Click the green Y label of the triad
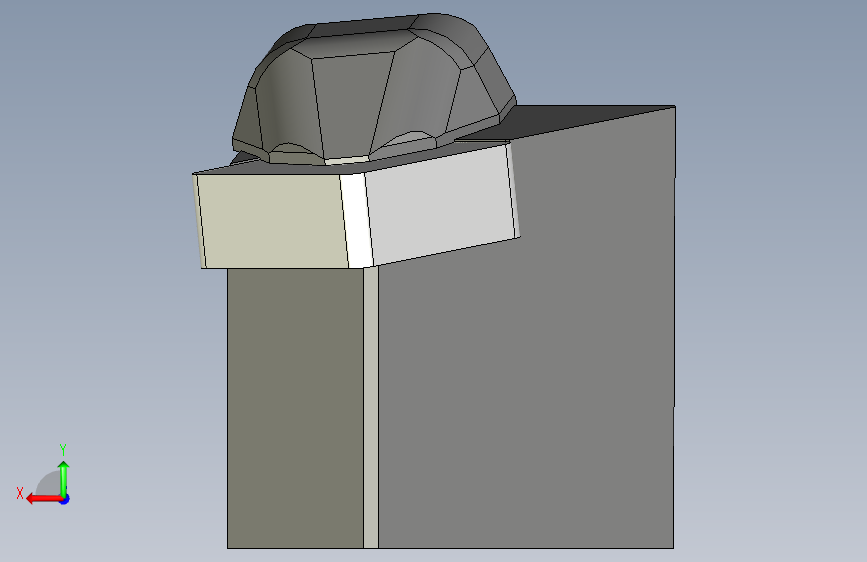Image resolution: width=867 pixels, height=562 pixels. 63,449
